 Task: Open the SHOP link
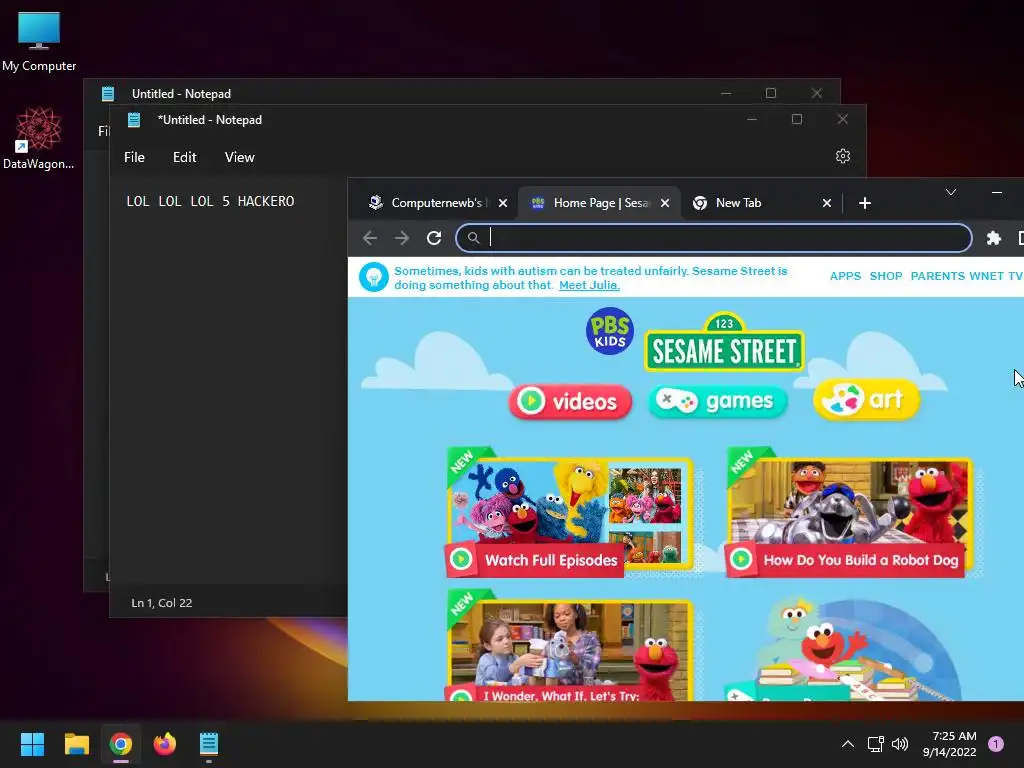tap(886, 276)
